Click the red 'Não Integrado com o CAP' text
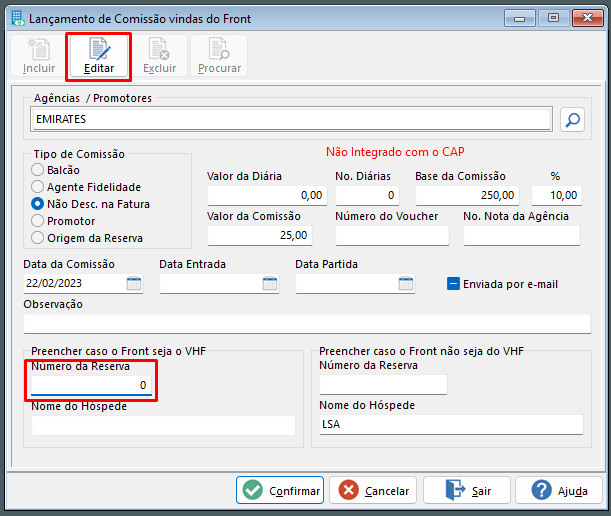The width and height of the screenshot is (611, 516). [x=395, y=152]
